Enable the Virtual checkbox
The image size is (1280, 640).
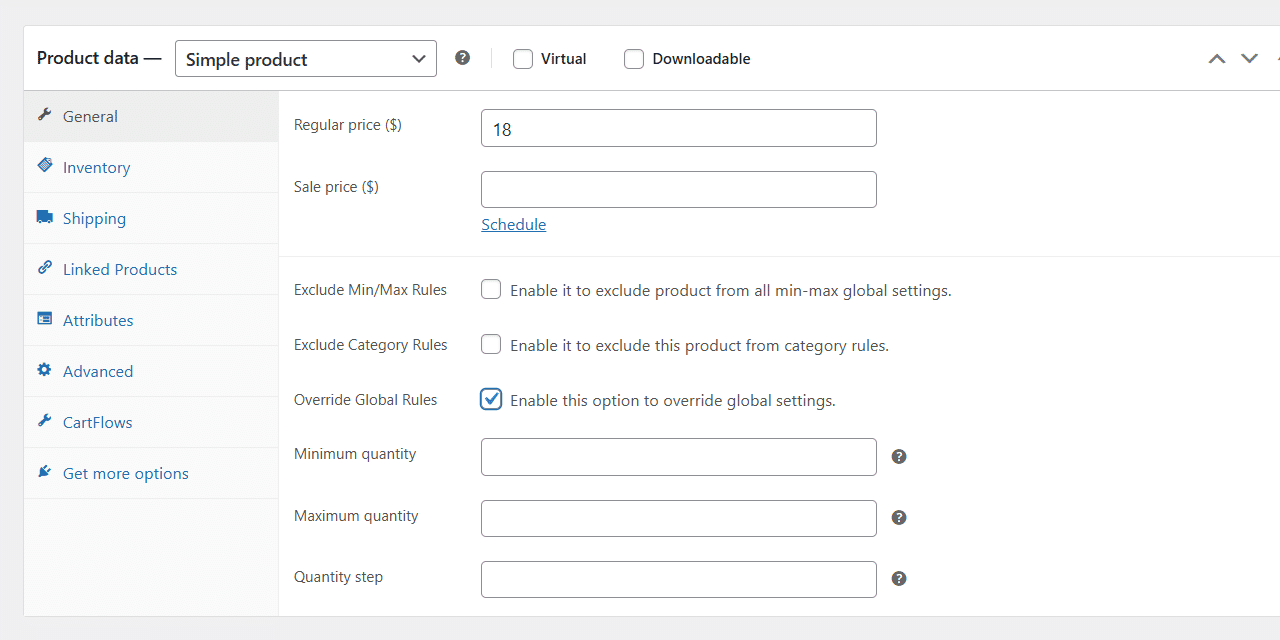point(523,59)
